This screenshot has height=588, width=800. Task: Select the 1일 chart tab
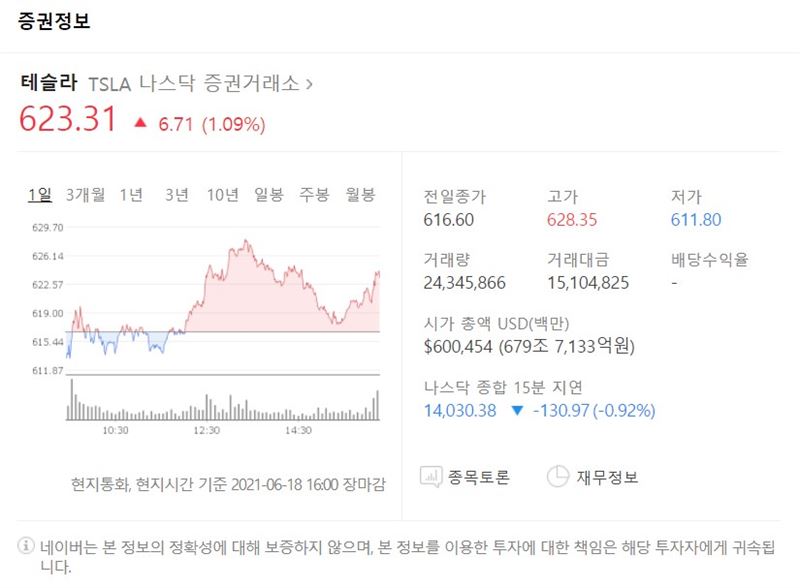40,194
